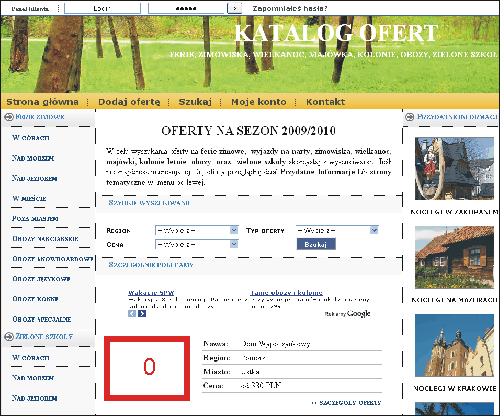Select Nad jeziorem in the top sidebar section
The width and height of the screenshot is (500, 416).
(x=35, y=178)
